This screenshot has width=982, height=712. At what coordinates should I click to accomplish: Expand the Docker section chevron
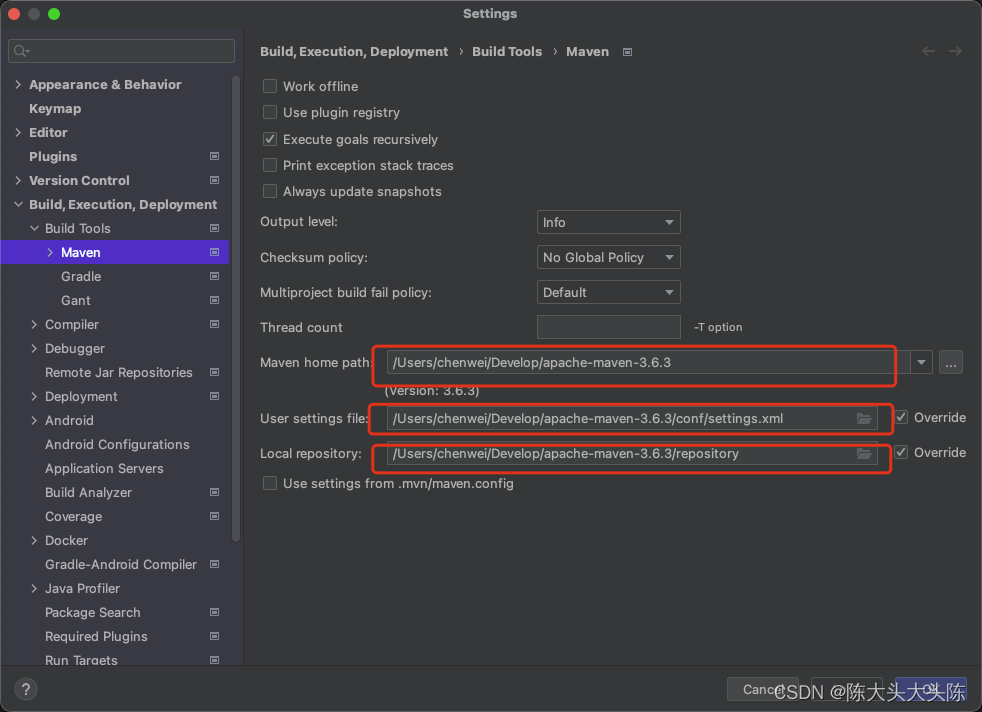point(34,540)
